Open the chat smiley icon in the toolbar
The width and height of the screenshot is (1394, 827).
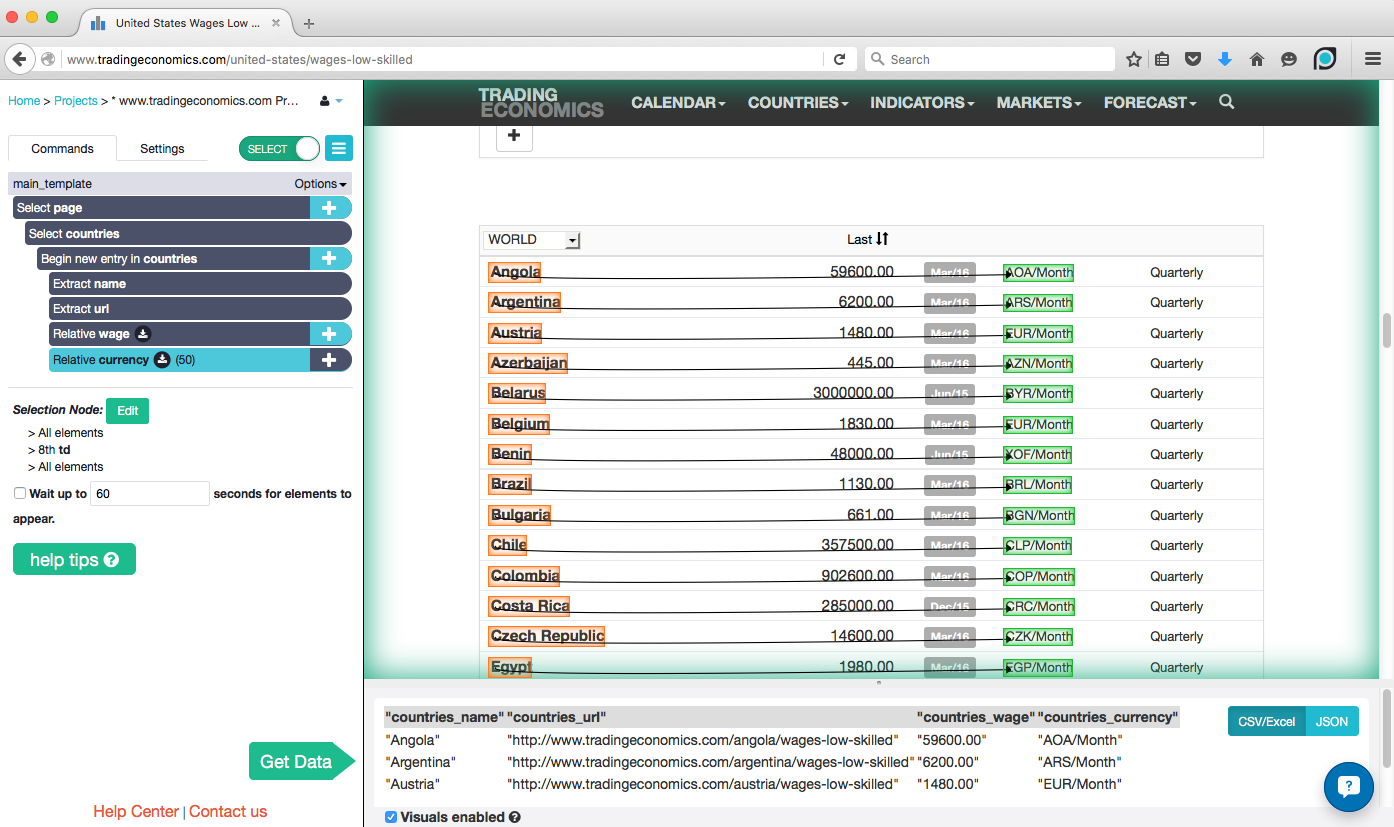(1289, 59)
